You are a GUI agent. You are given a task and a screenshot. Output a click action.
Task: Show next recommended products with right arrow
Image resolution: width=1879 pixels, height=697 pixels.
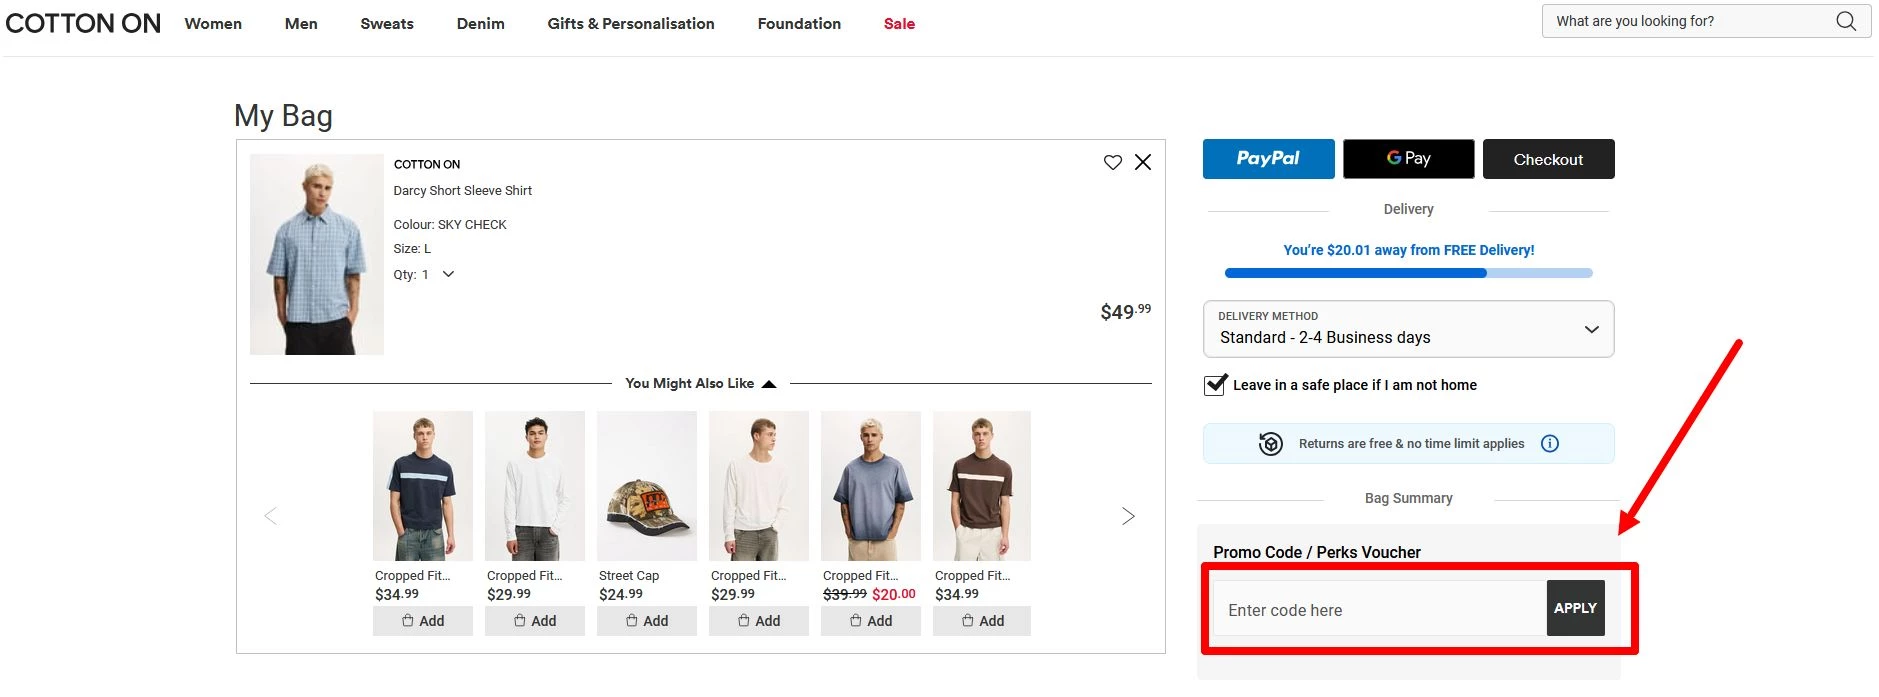[1128, 516]
